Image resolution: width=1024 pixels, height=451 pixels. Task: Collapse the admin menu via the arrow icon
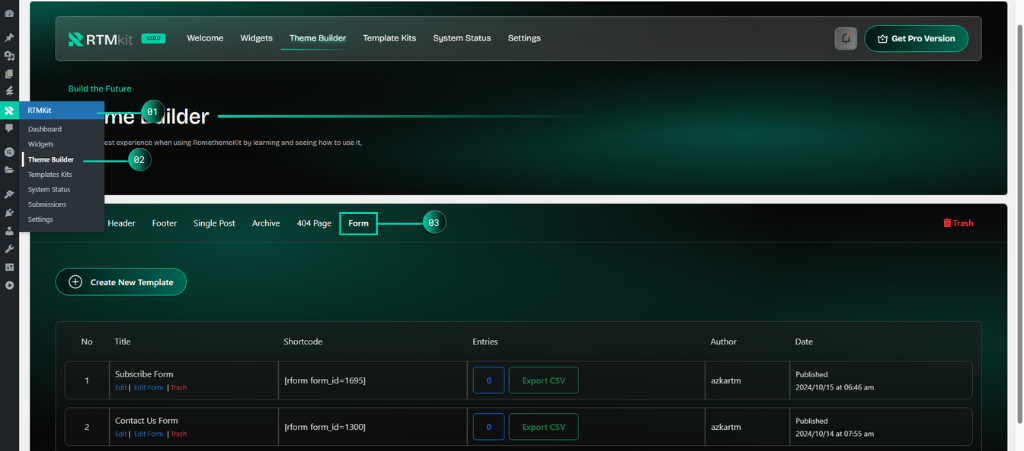tap(9, 285)
